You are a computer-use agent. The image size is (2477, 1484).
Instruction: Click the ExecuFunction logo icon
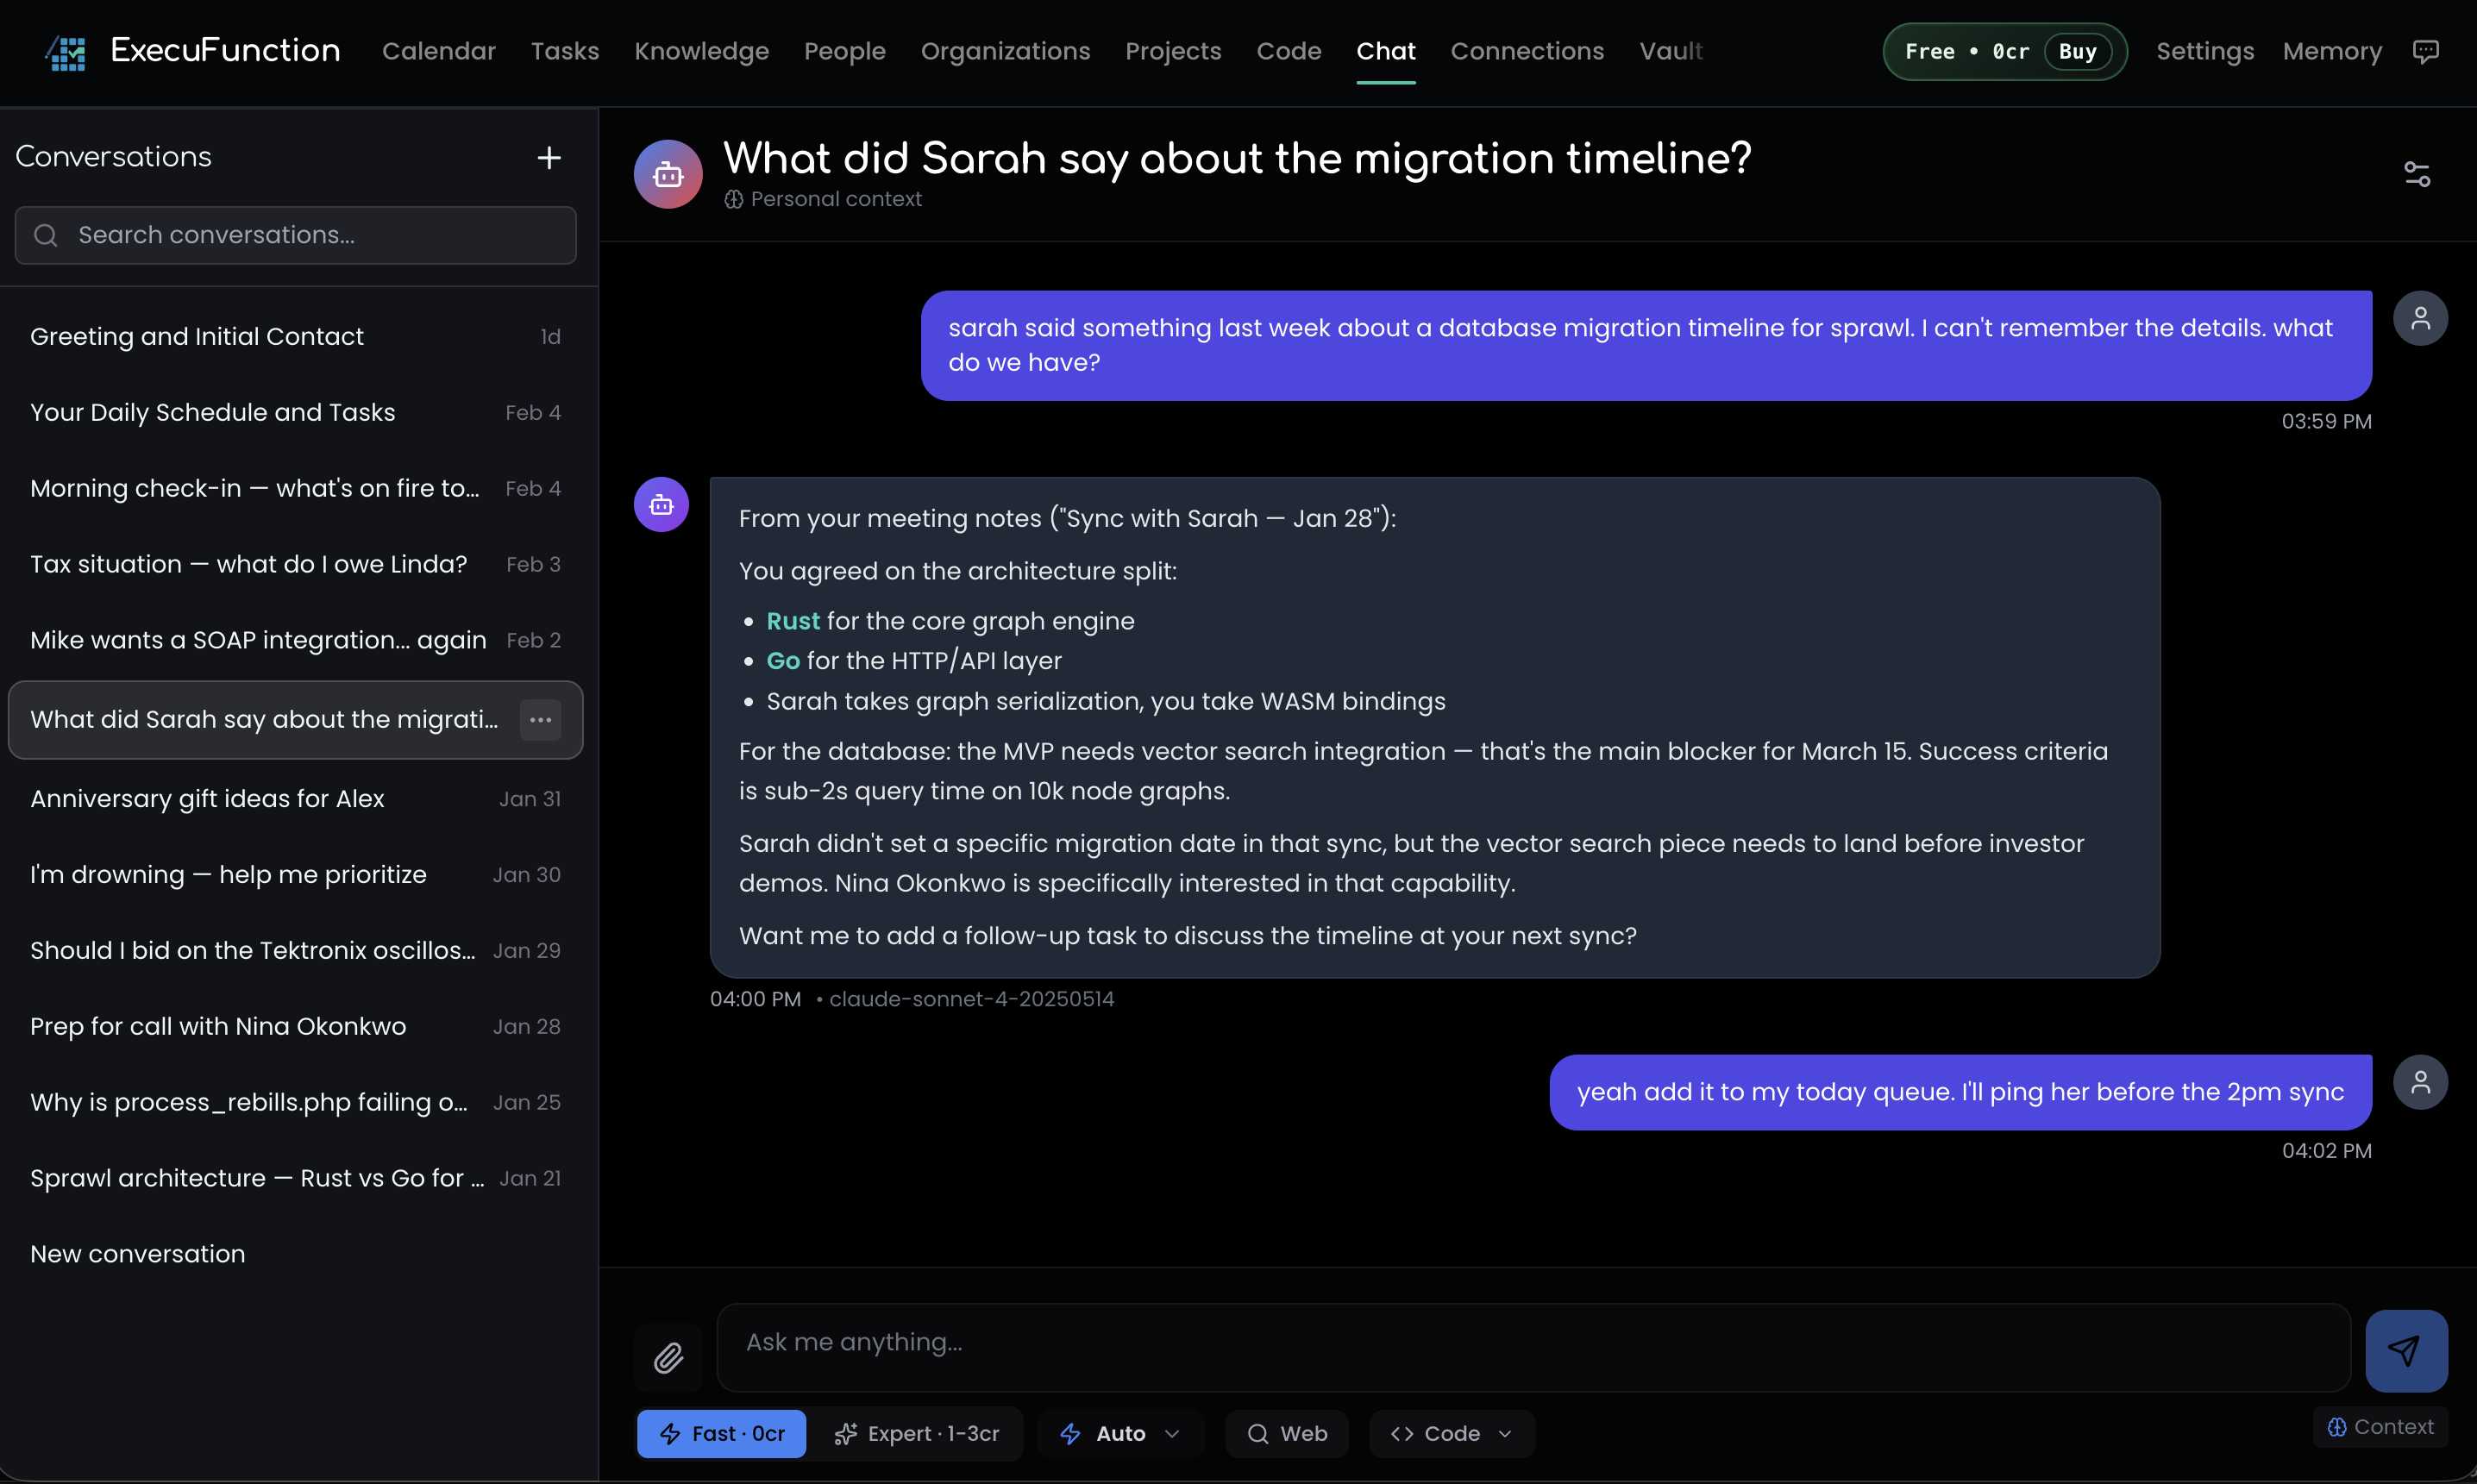pyautogui.click(x=64, y=51)
